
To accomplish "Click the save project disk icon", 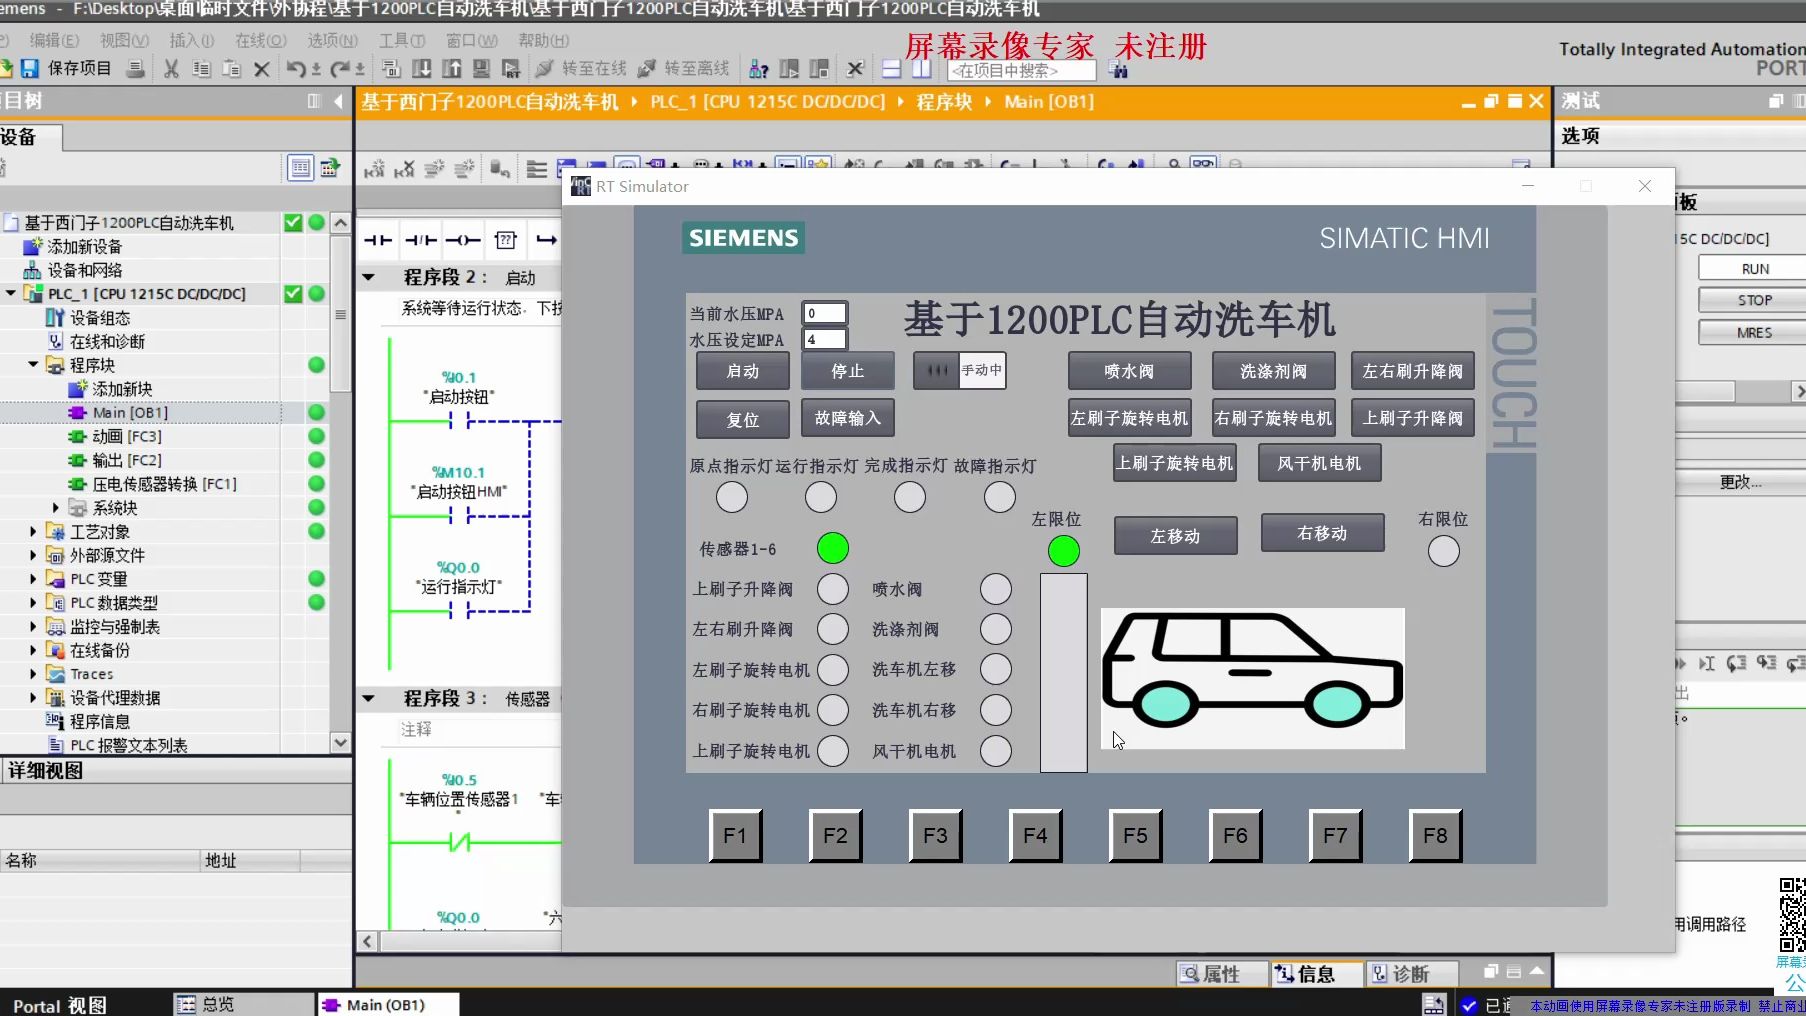I will (30, 69).
